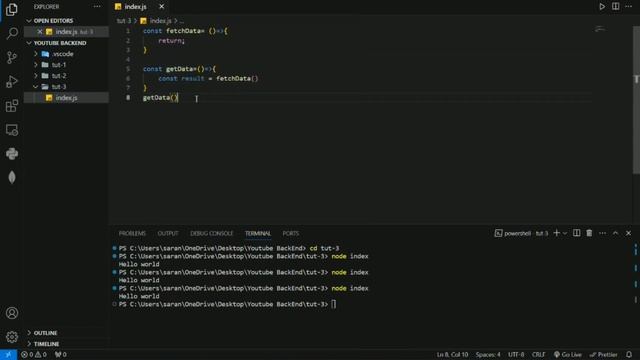The image size is (640, 360).
Task: Switch to the Debug Console tab
Action: tap(211, 233)
